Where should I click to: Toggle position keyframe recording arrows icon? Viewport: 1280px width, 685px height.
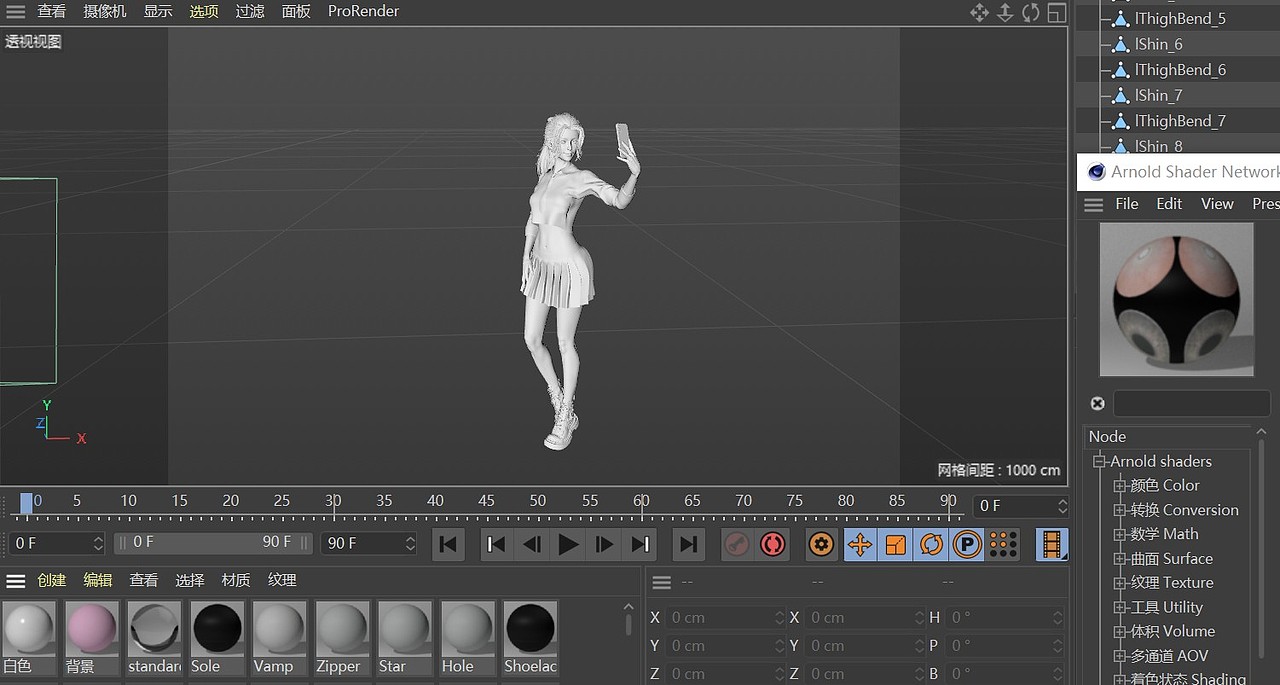pyautogui.click(x=859, y=544)
